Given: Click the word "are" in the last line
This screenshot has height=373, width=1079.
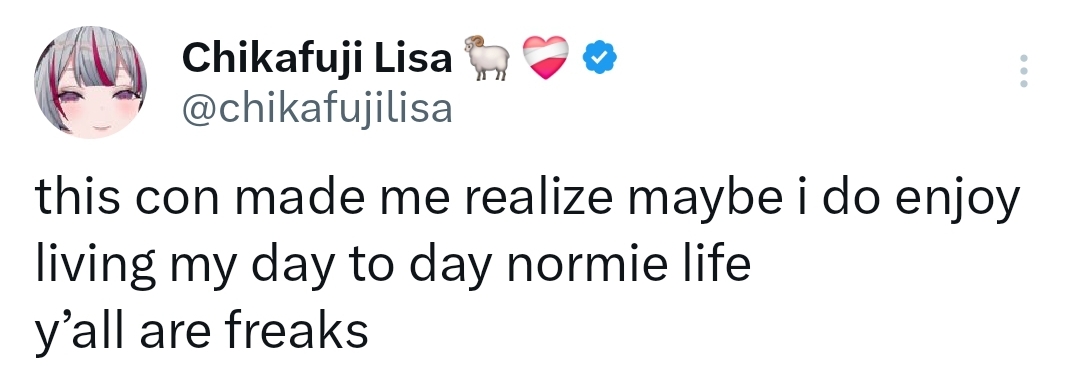Looking at the screenshot, I should coord(175,334).
